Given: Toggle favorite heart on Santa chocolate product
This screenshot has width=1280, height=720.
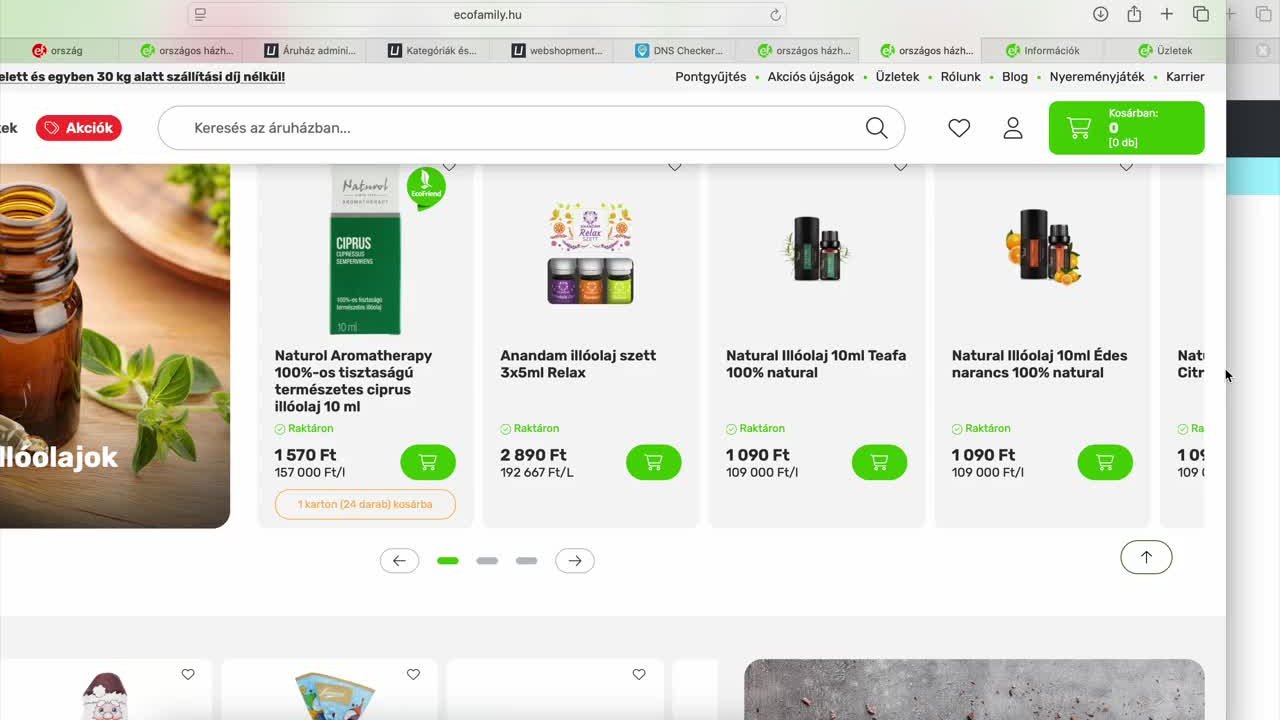Looking at the screenshot, I should coord(188,675).
